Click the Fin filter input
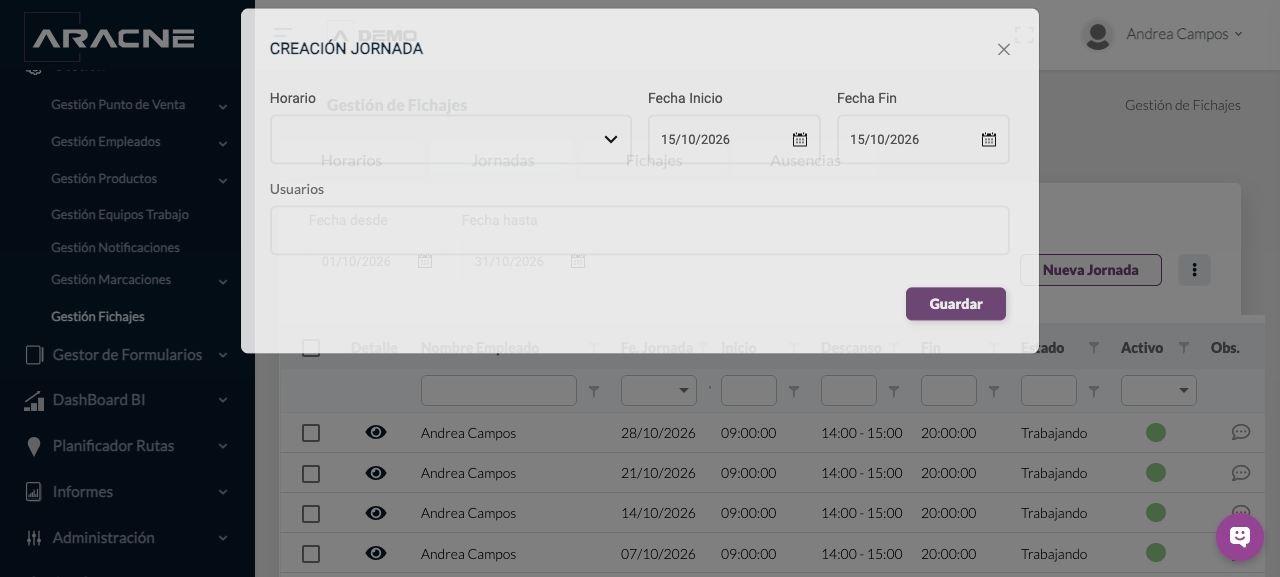1280x577 pixels. pos(949,390)
